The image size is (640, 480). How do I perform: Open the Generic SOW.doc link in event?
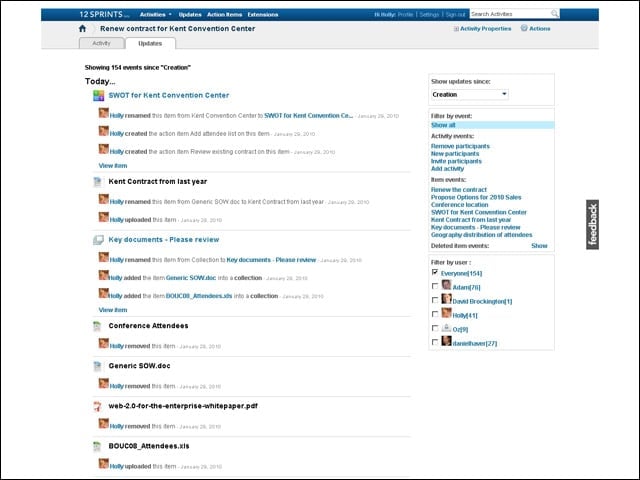click(x=191, y=278)
